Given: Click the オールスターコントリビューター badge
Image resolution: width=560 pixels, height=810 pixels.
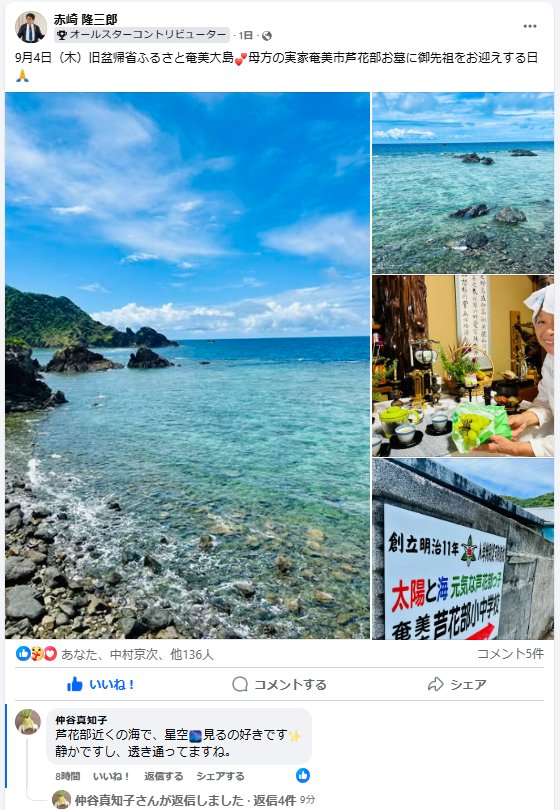Looking at the screenshot, I should (x=142, y=35).
